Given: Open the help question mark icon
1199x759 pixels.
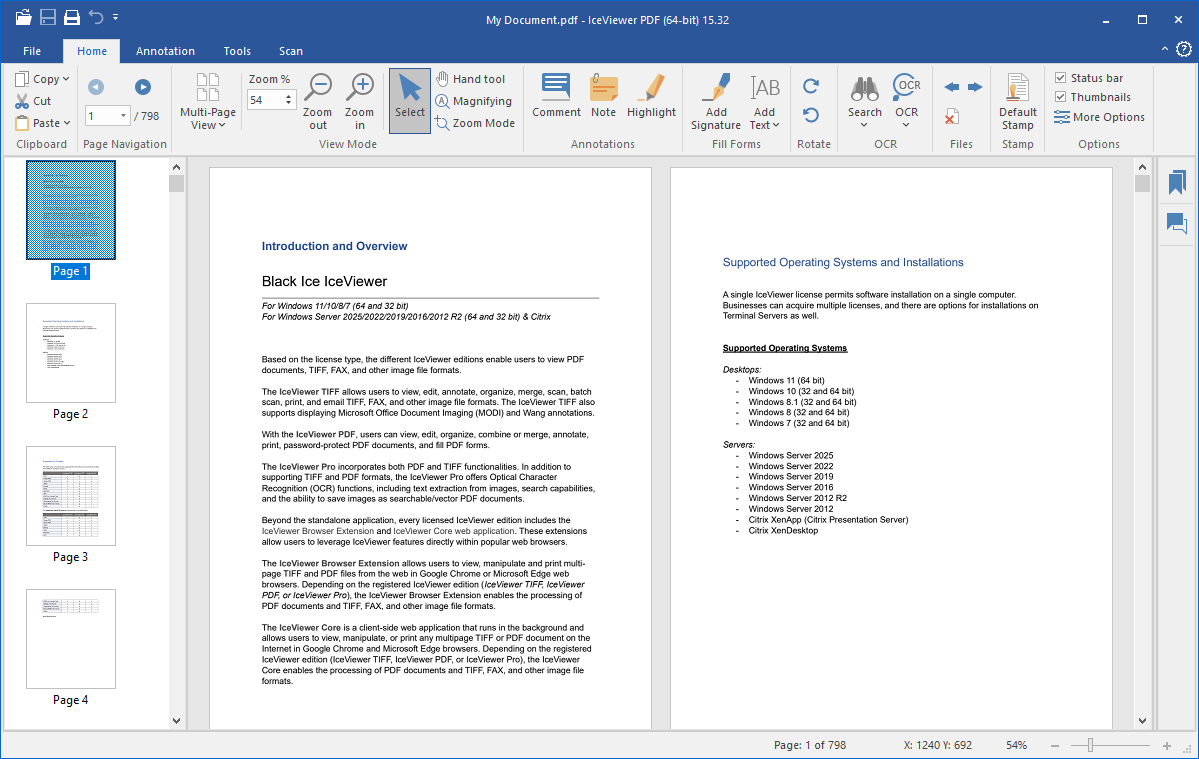Looking at the screenshot, I should [x=1184, y=50].
